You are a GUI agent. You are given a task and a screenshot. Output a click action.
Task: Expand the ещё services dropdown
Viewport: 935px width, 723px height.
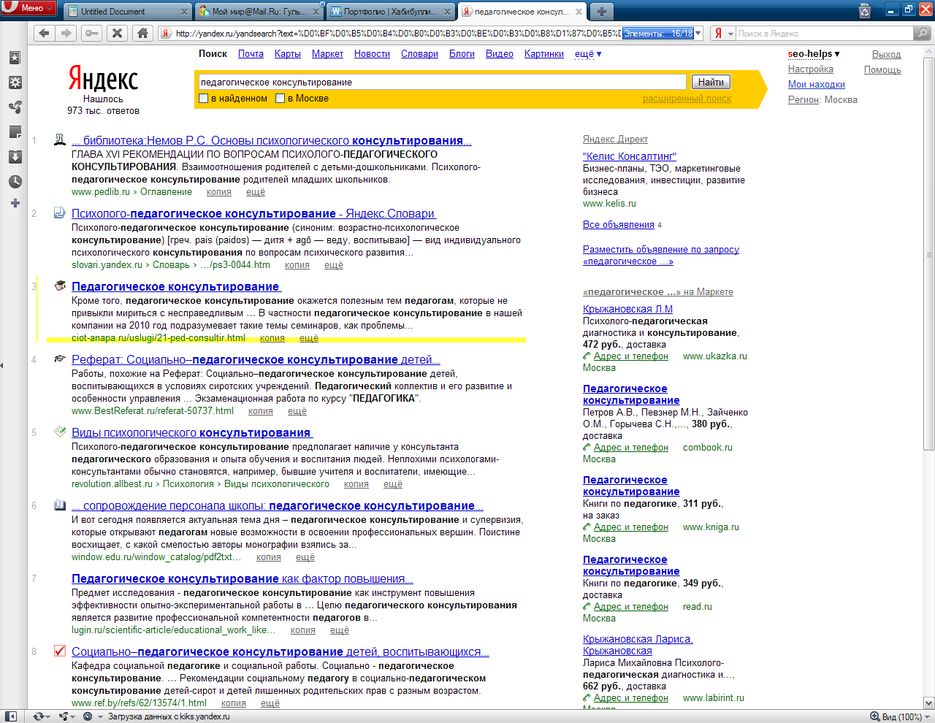pyautogui.click(x=588, y=54)
